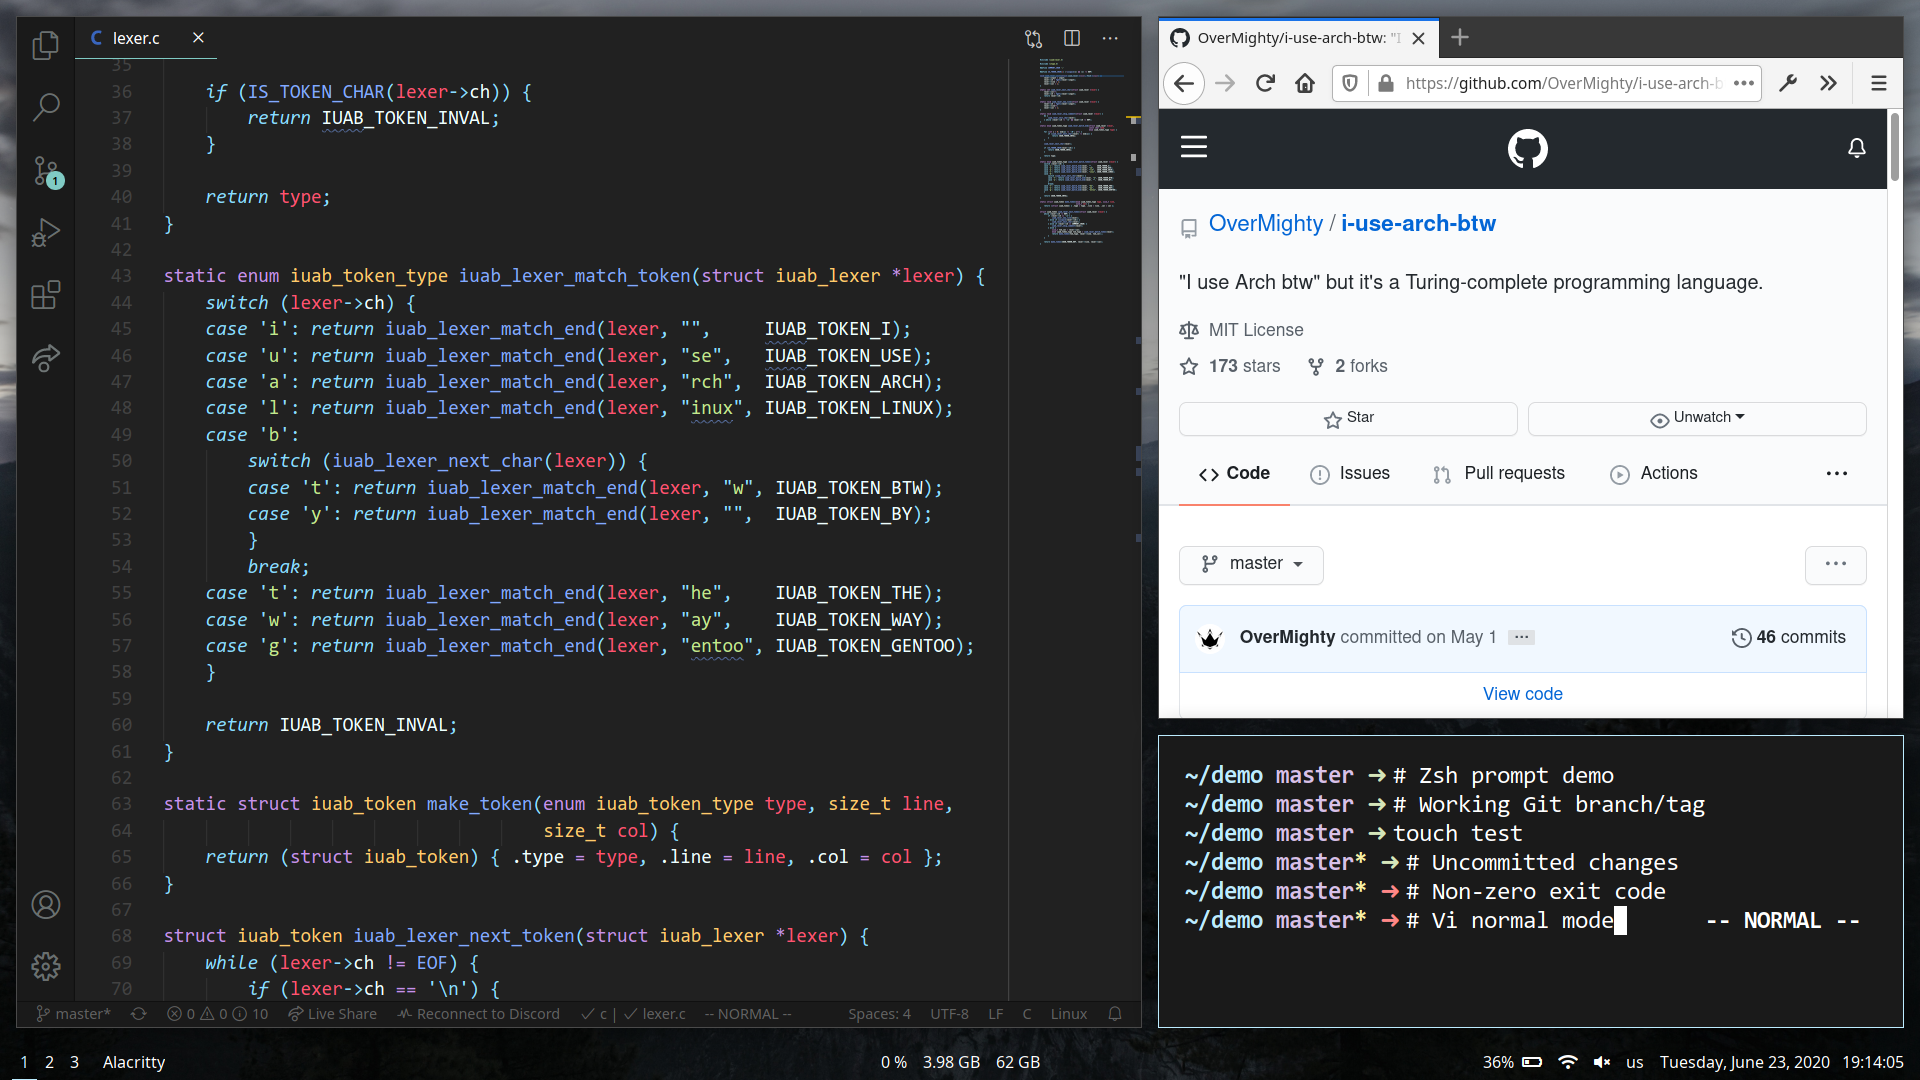
Task: Switch to the Pull requests tab
Action: click(1498, 474)
